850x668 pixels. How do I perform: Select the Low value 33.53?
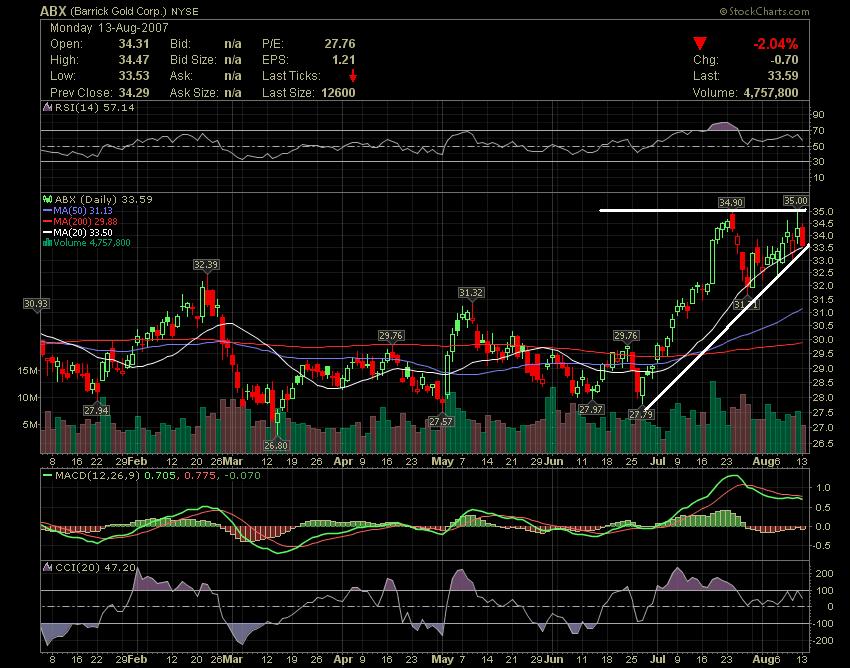click(x=133, y=76)
